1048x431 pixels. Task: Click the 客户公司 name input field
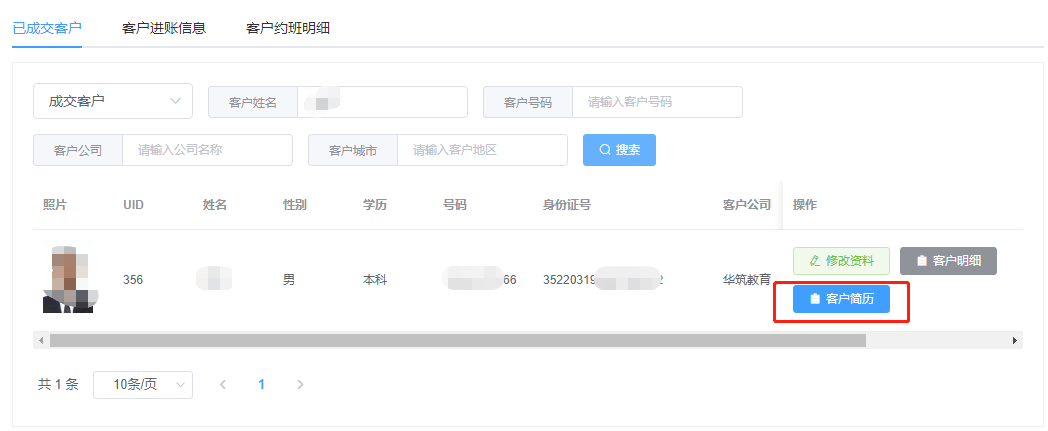(x=207, y=150)
